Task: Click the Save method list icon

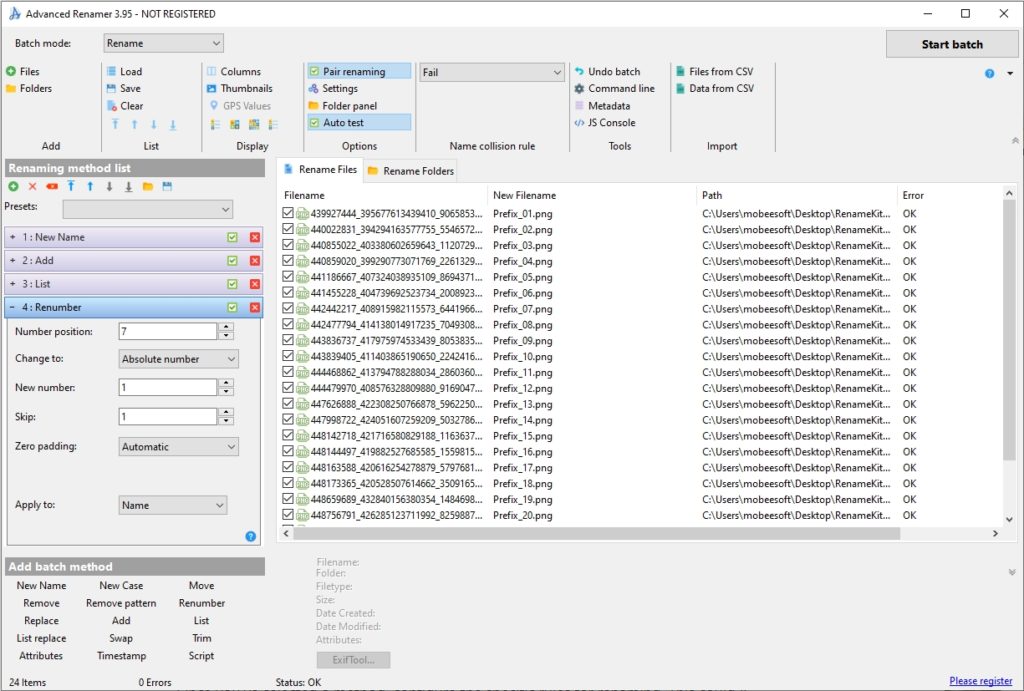Action: (167, 186)
